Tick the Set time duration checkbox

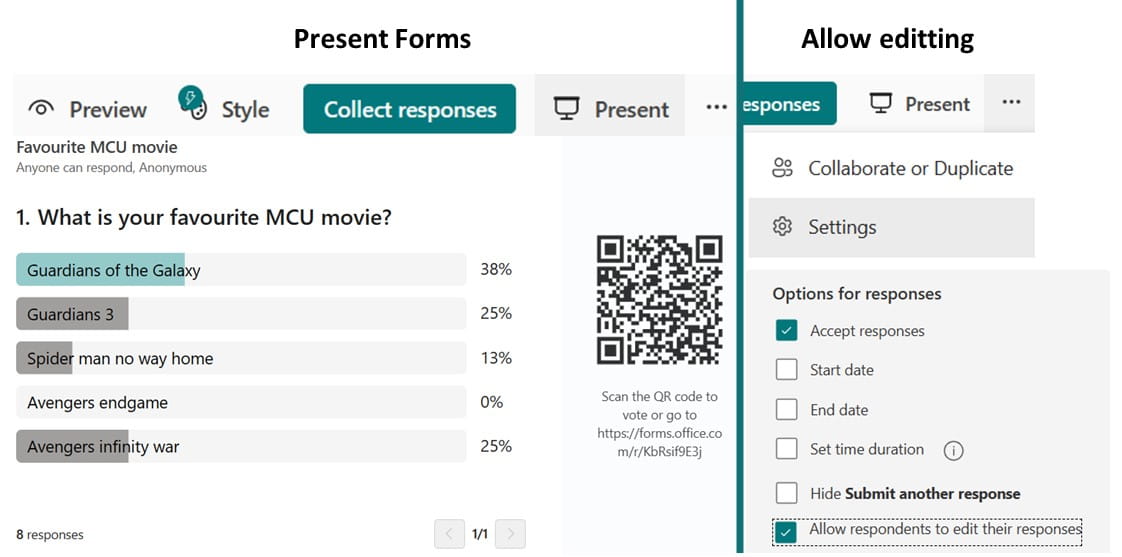coord(786,449)
